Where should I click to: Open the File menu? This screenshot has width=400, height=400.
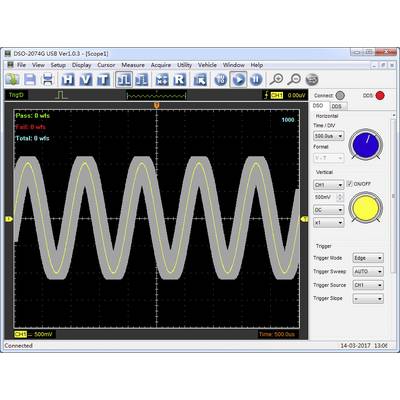(21, 65)
